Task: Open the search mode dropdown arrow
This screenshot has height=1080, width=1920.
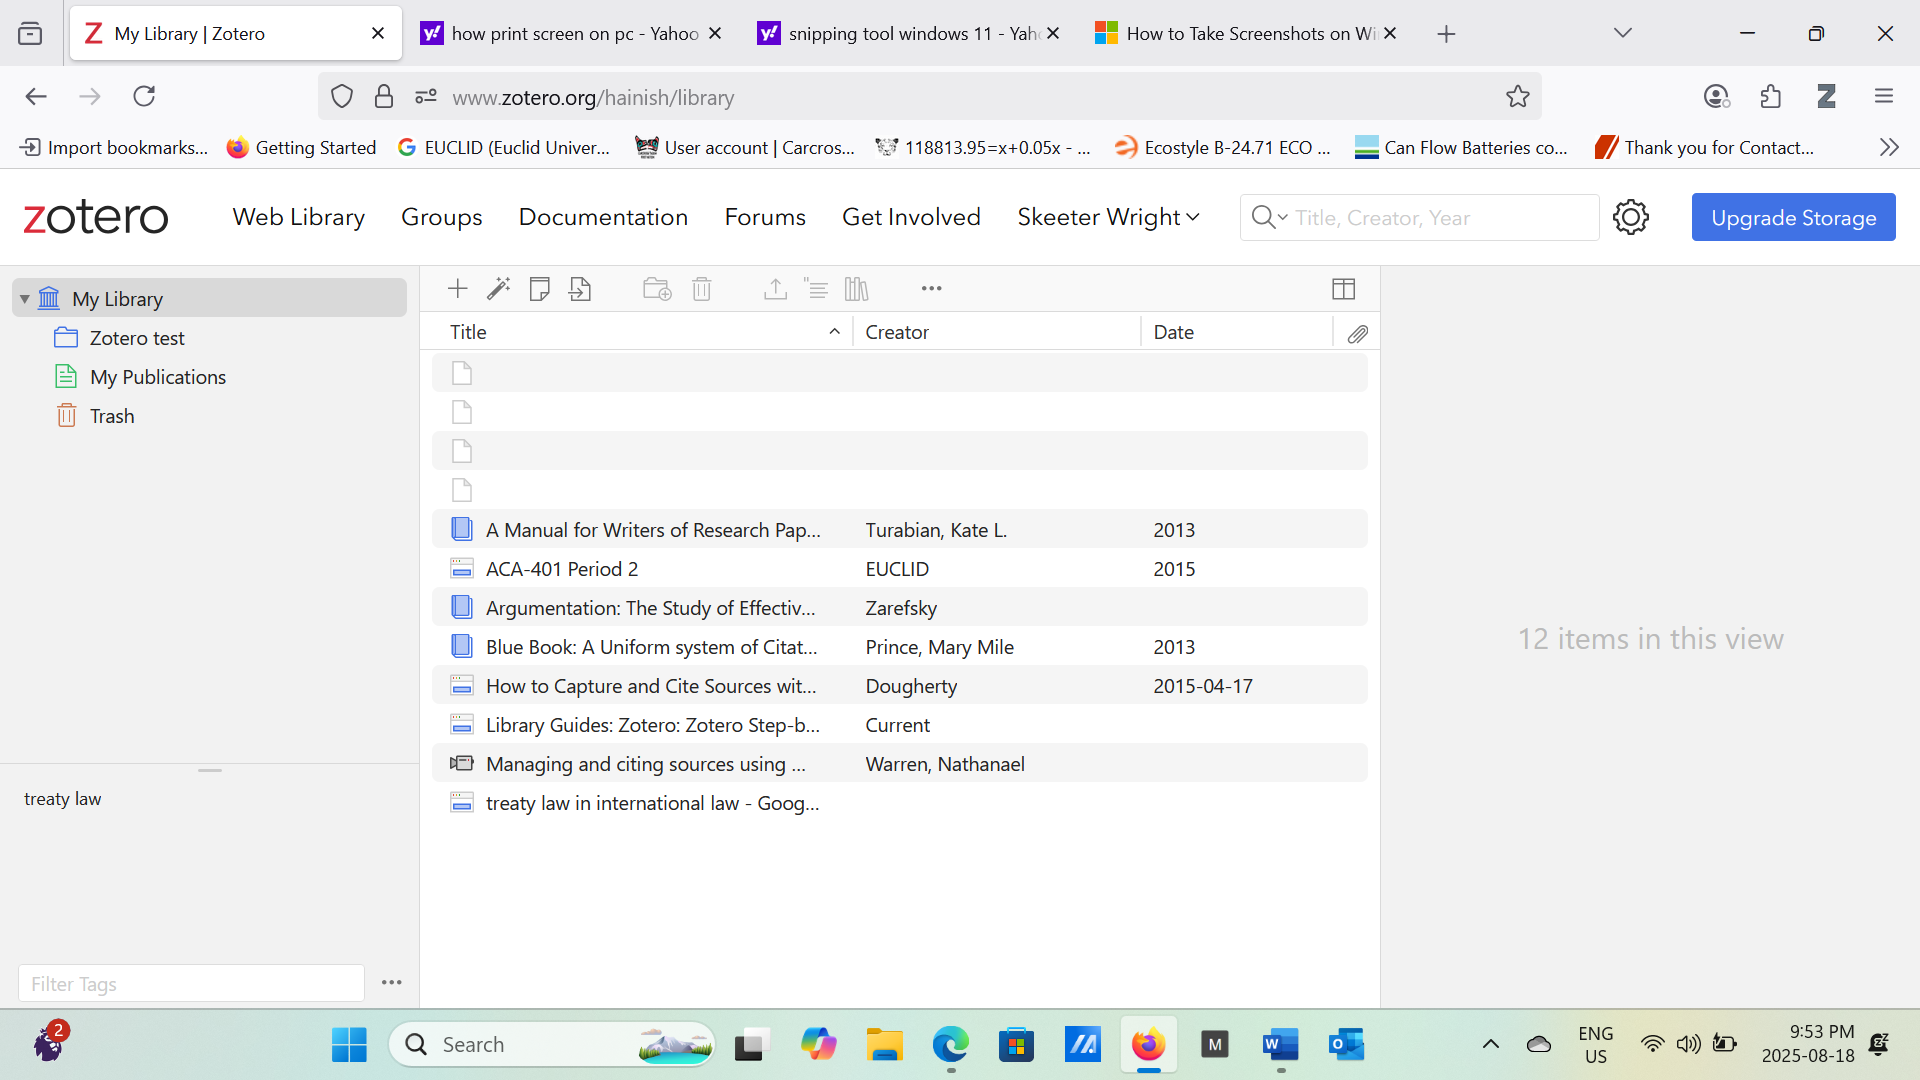Action: click(1282, 217)
